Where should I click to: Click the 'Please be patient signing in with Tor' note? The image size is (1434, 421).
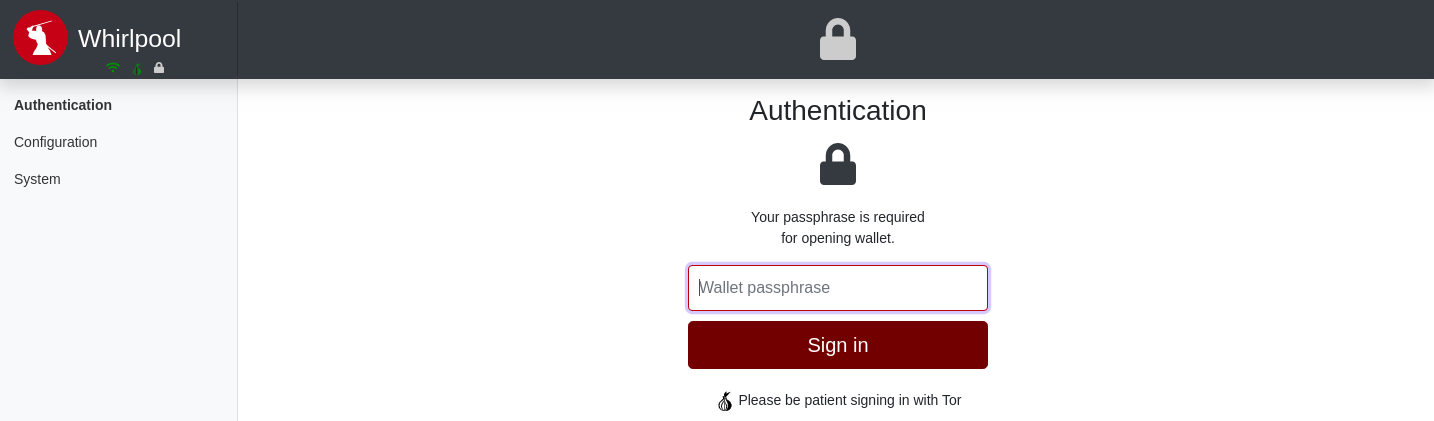(x=850, y=400)
